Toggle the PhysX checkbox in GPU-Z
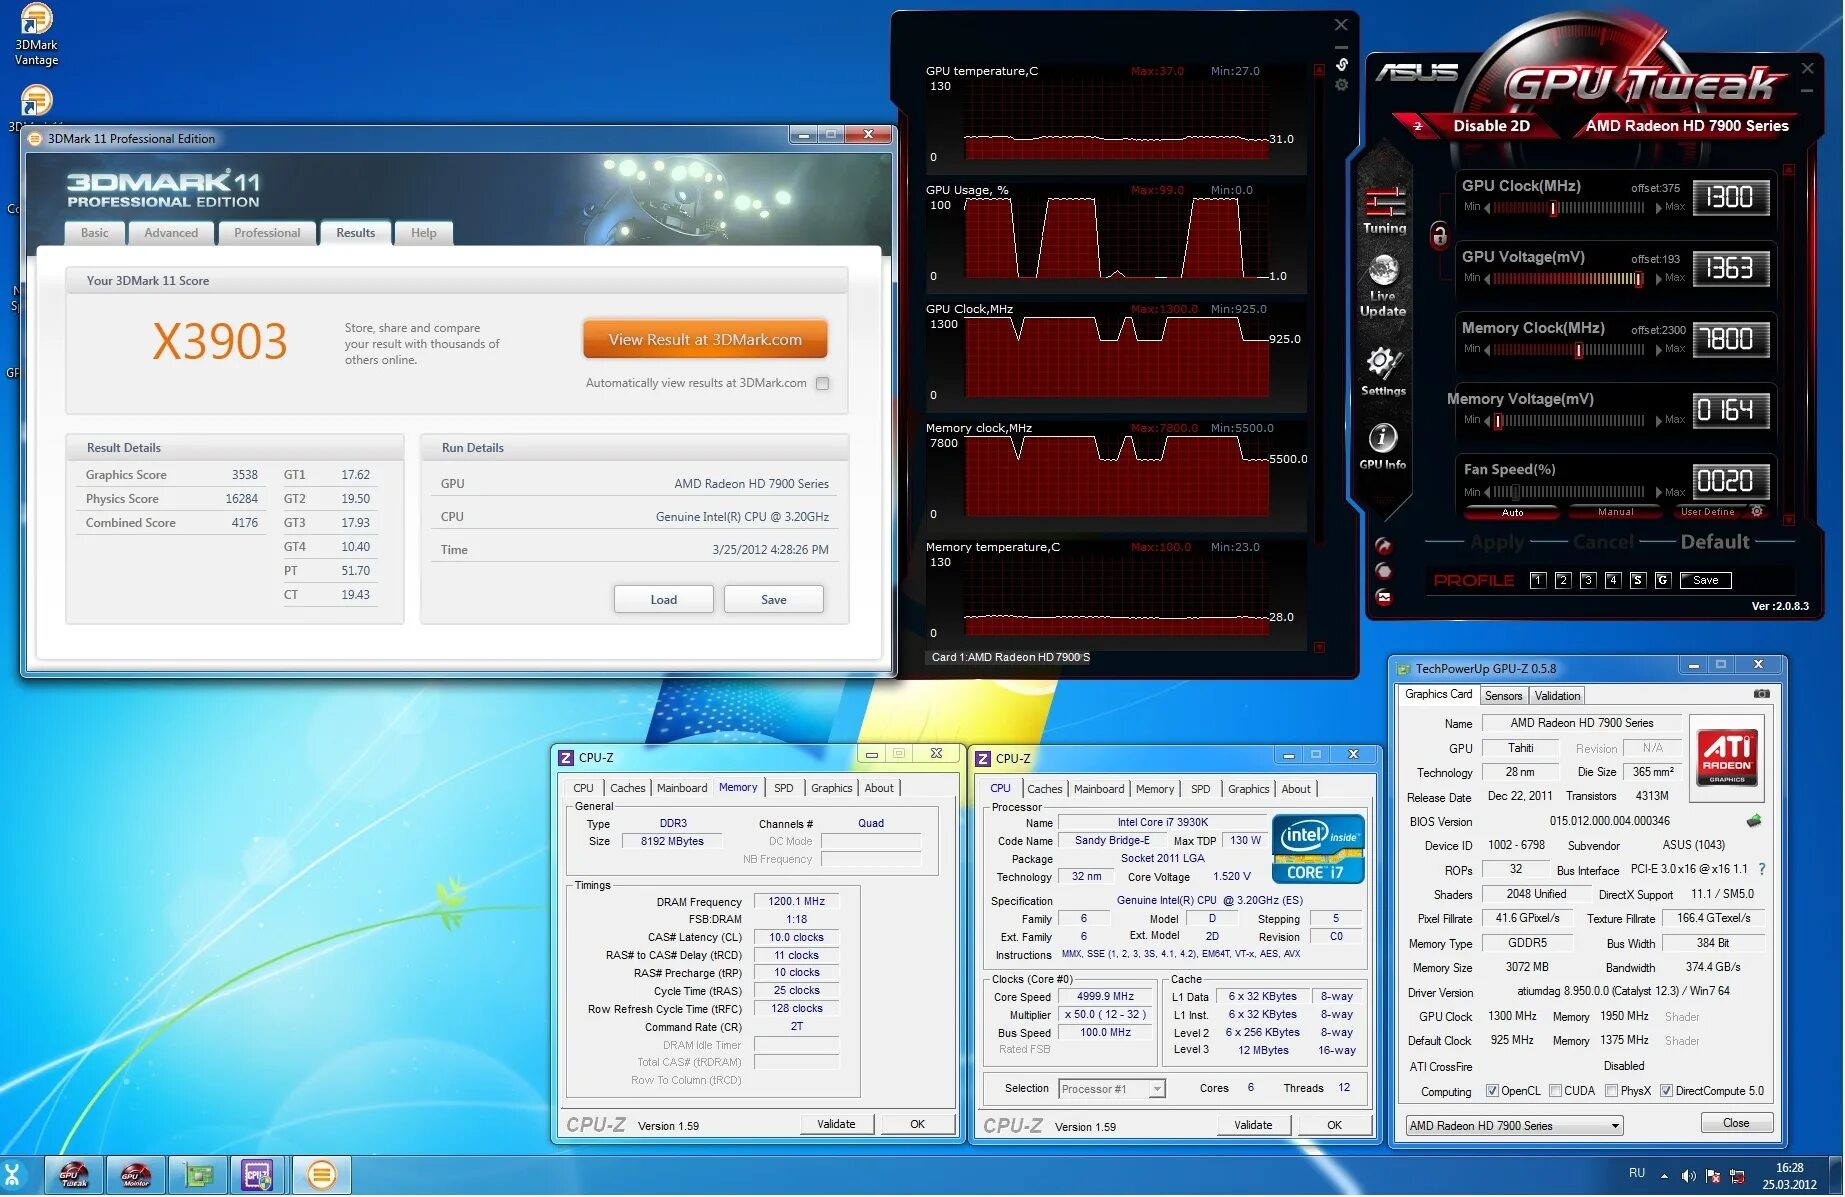This screenshot has width=1845, height=1197. tap(1611, 1091)
